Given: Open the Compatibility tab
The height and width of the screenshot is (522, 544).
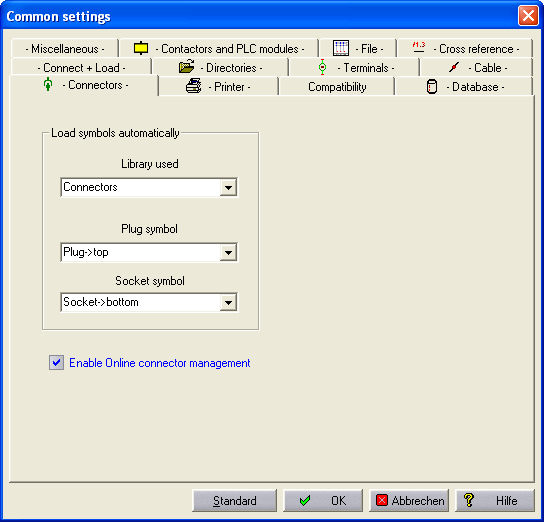Looking at the screenshot, I should point(337,87).
